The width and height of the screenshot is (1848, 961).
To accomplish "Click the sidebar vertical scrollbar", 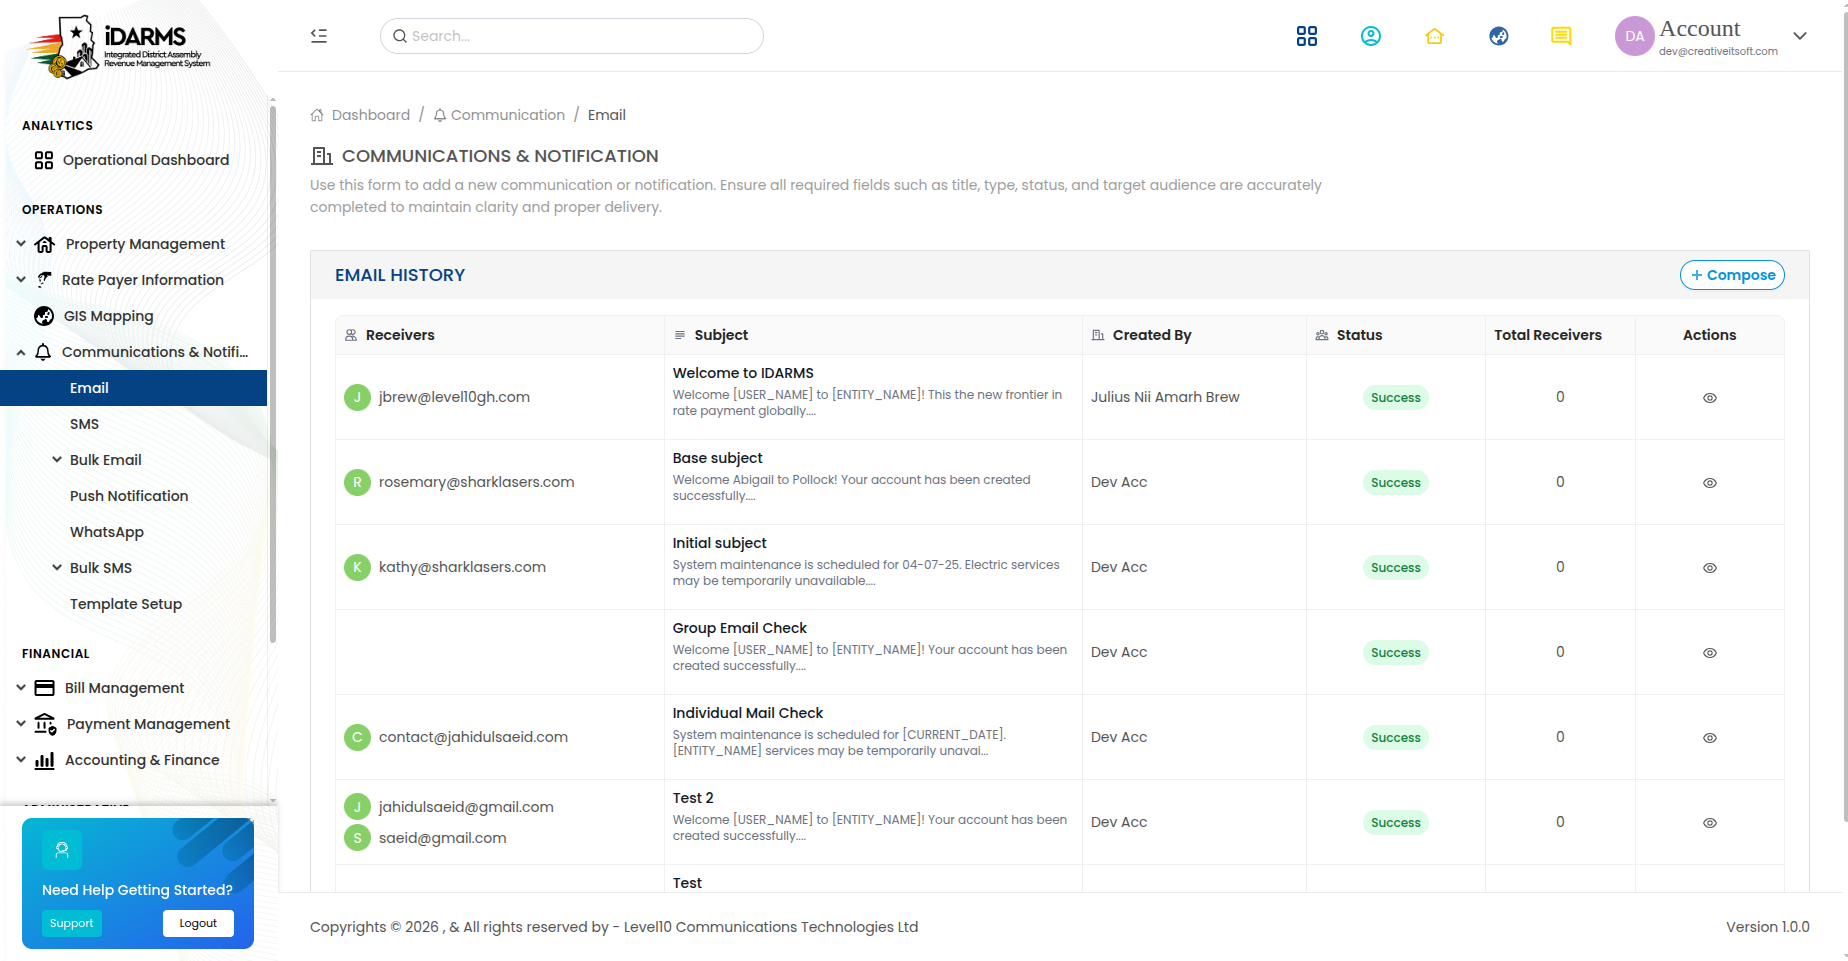I will (272, 375).
